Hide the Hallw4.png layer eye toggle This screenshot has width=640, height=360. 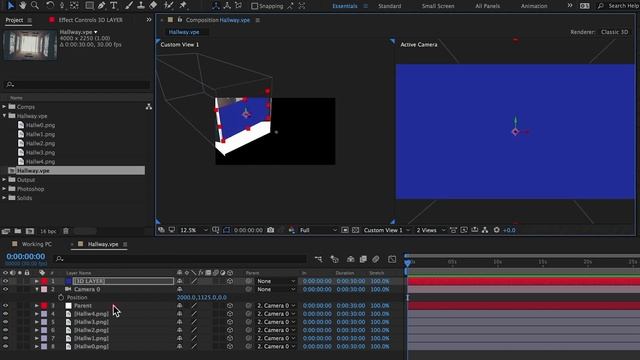pos(6,313)
